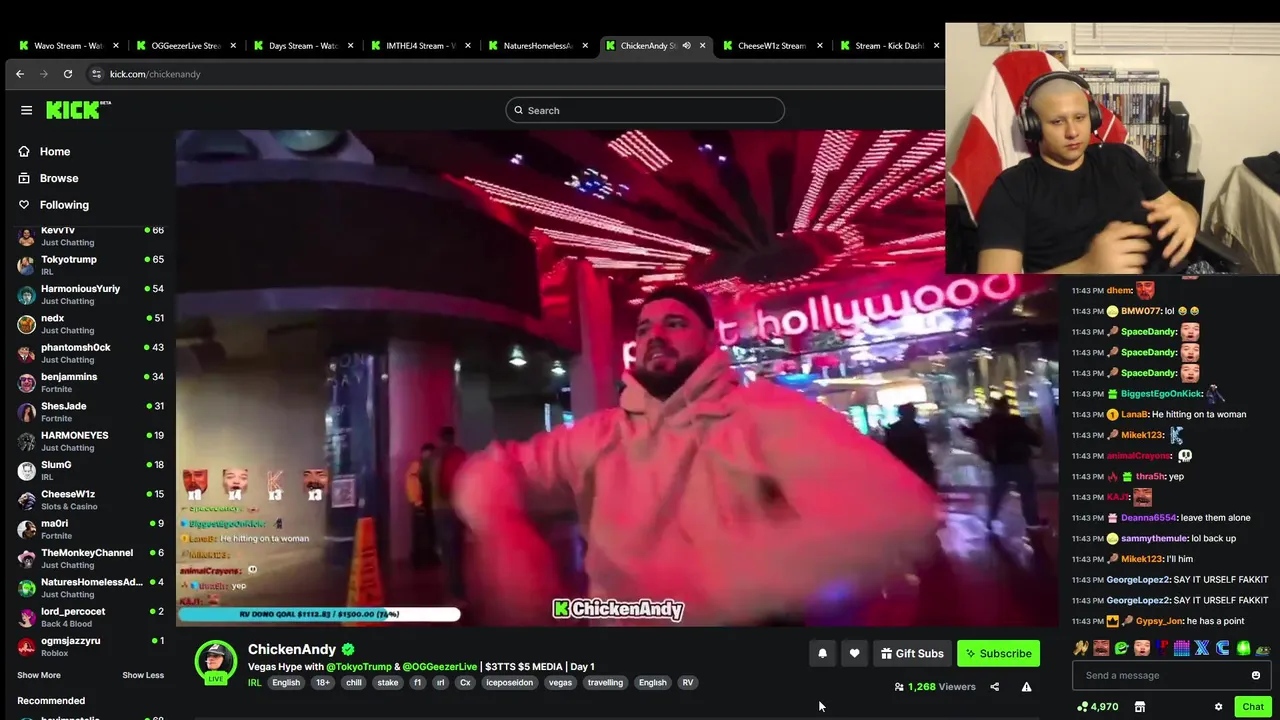The width and height of the screenshot is (1280, 720).
Task: Expand the list with Show More
Action: (39, 675)
